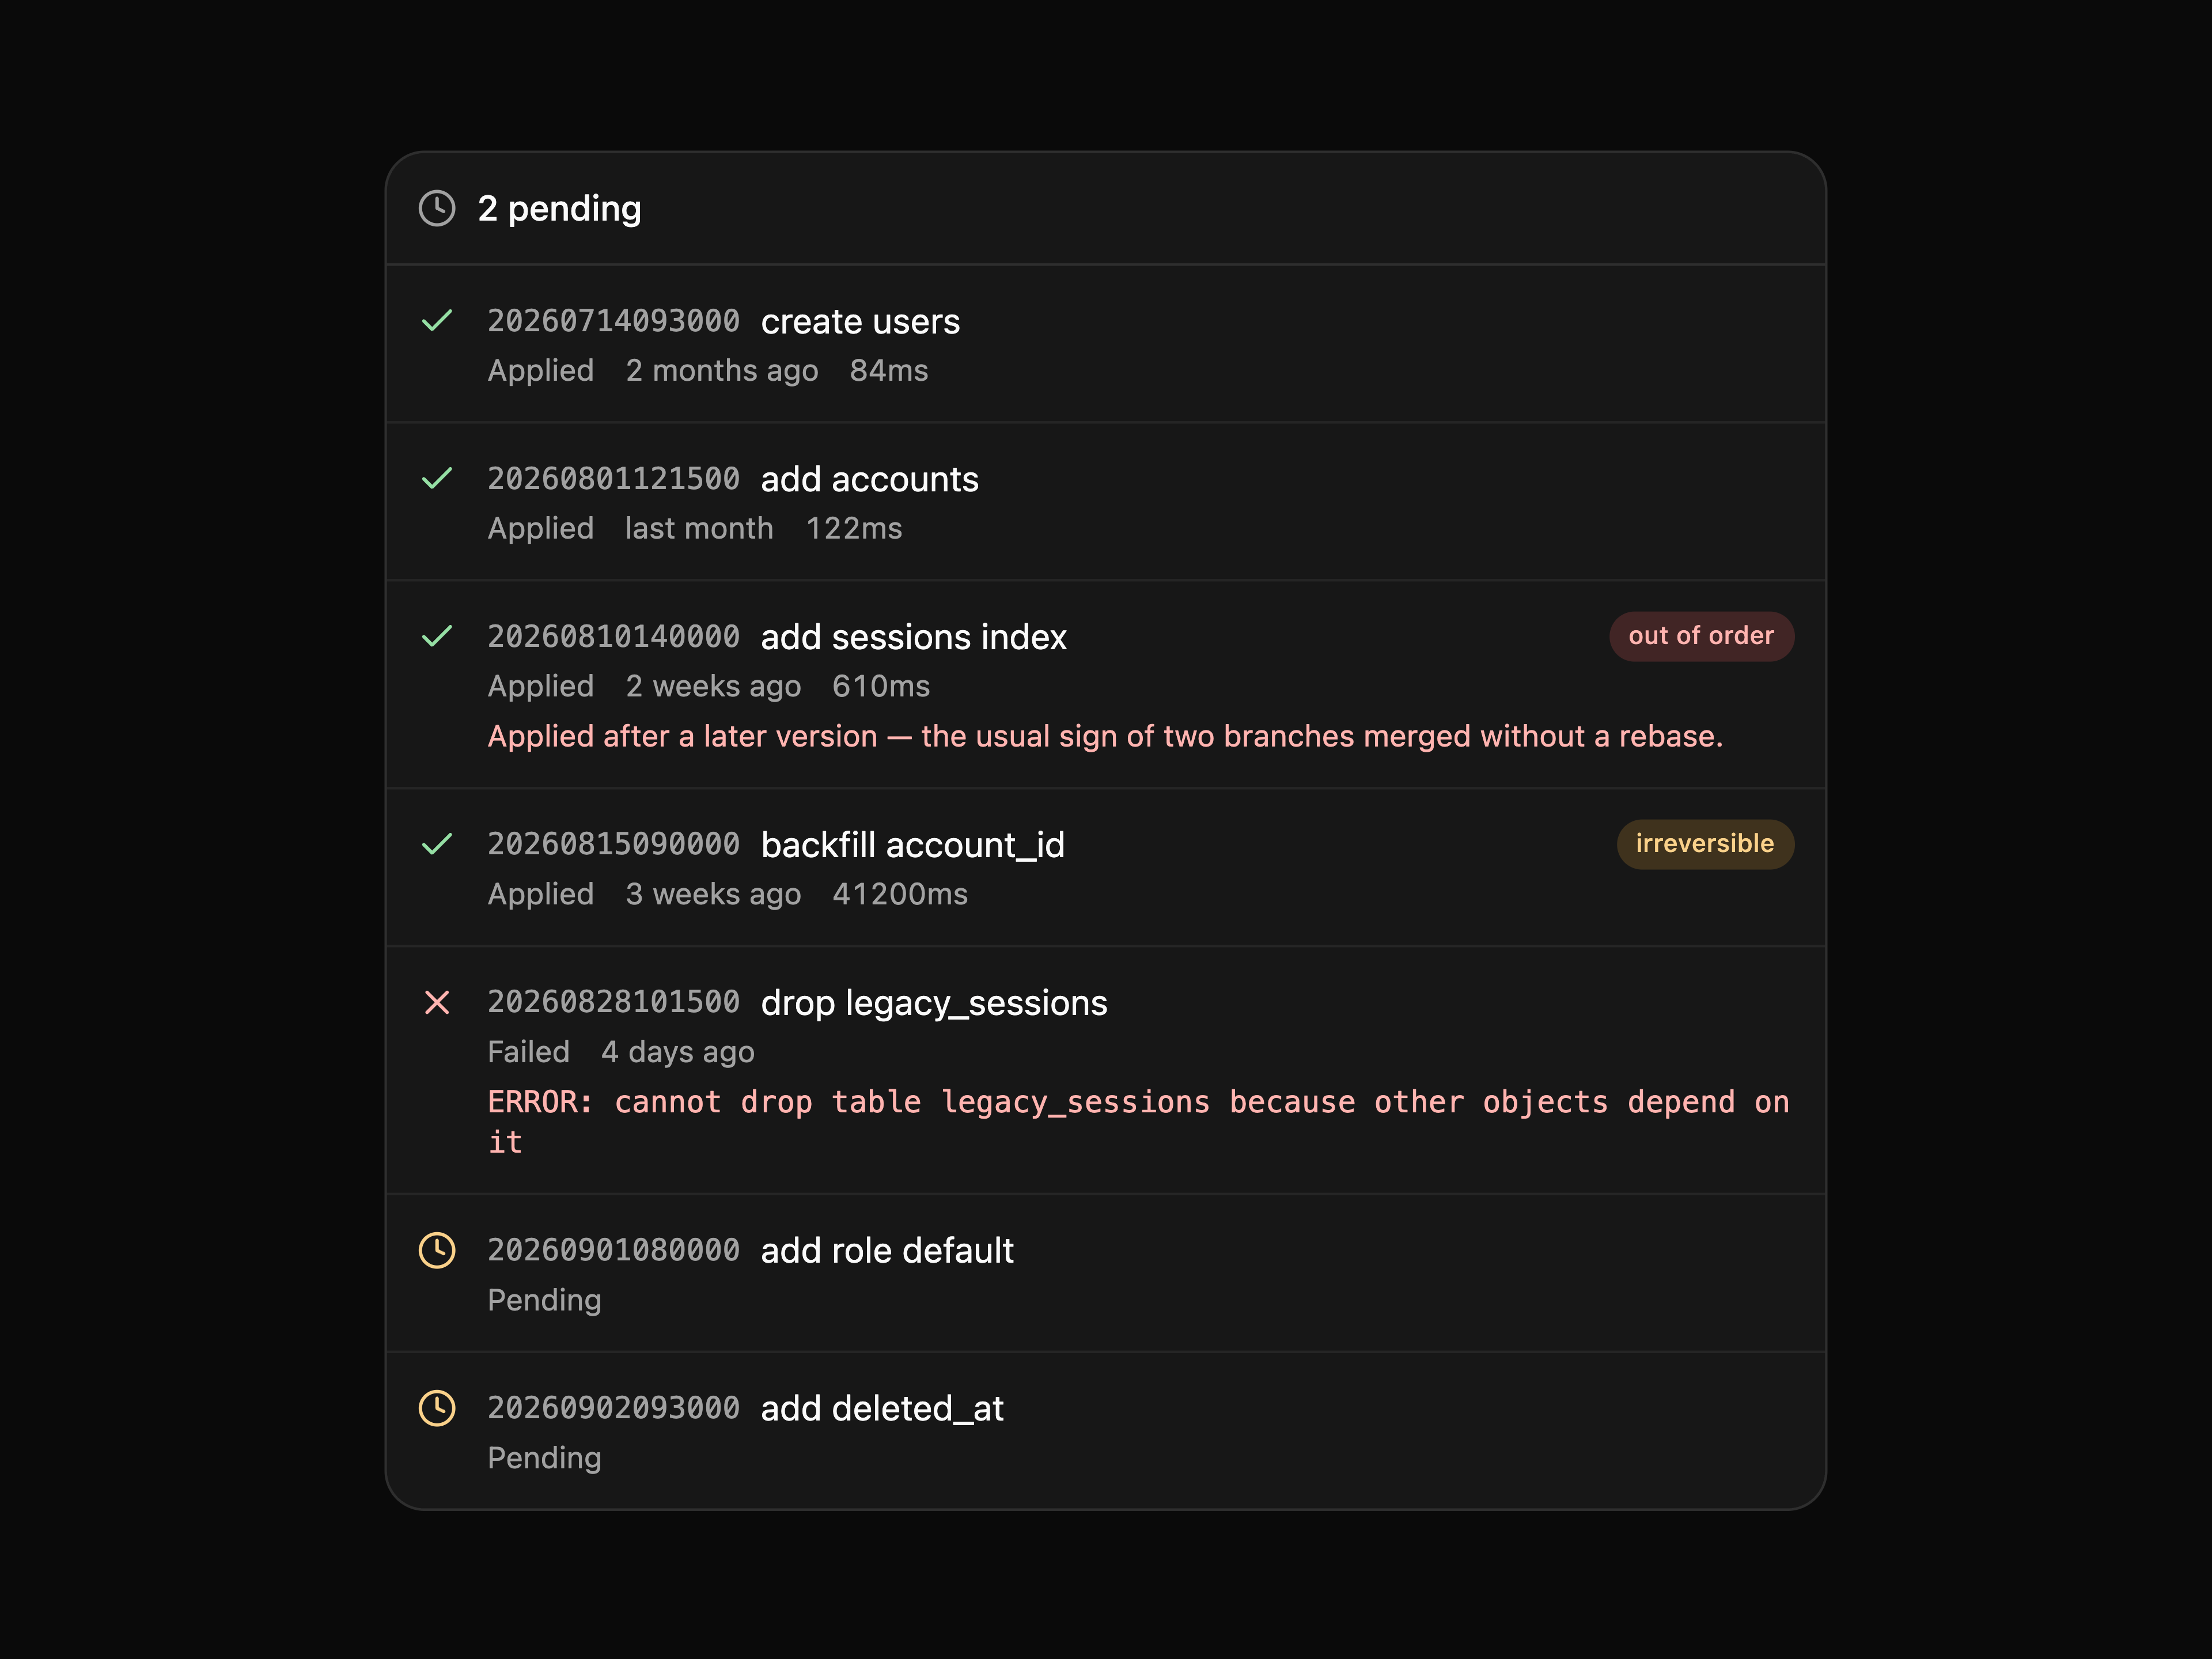
Task: Select version number 20260810140000
Action: (614, 636)
